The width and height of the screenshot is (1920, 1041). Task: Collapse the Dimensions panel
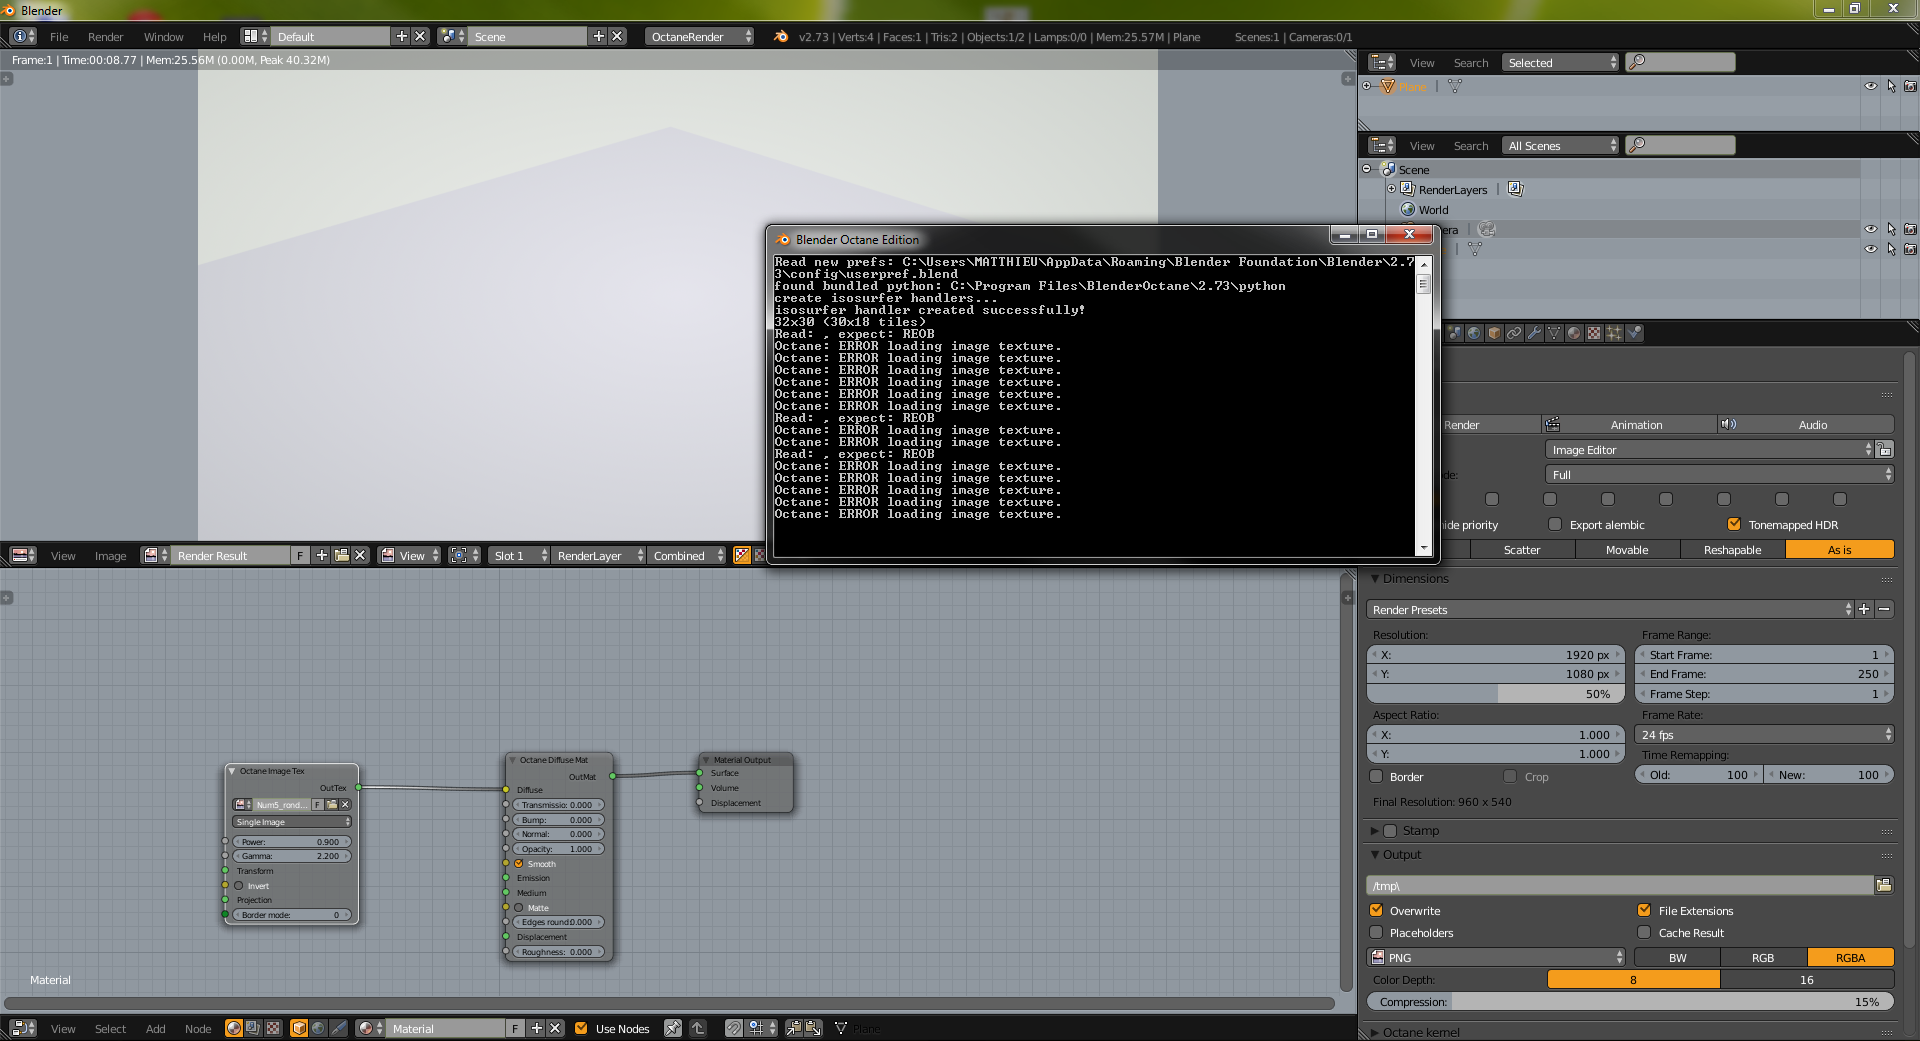1375,579
